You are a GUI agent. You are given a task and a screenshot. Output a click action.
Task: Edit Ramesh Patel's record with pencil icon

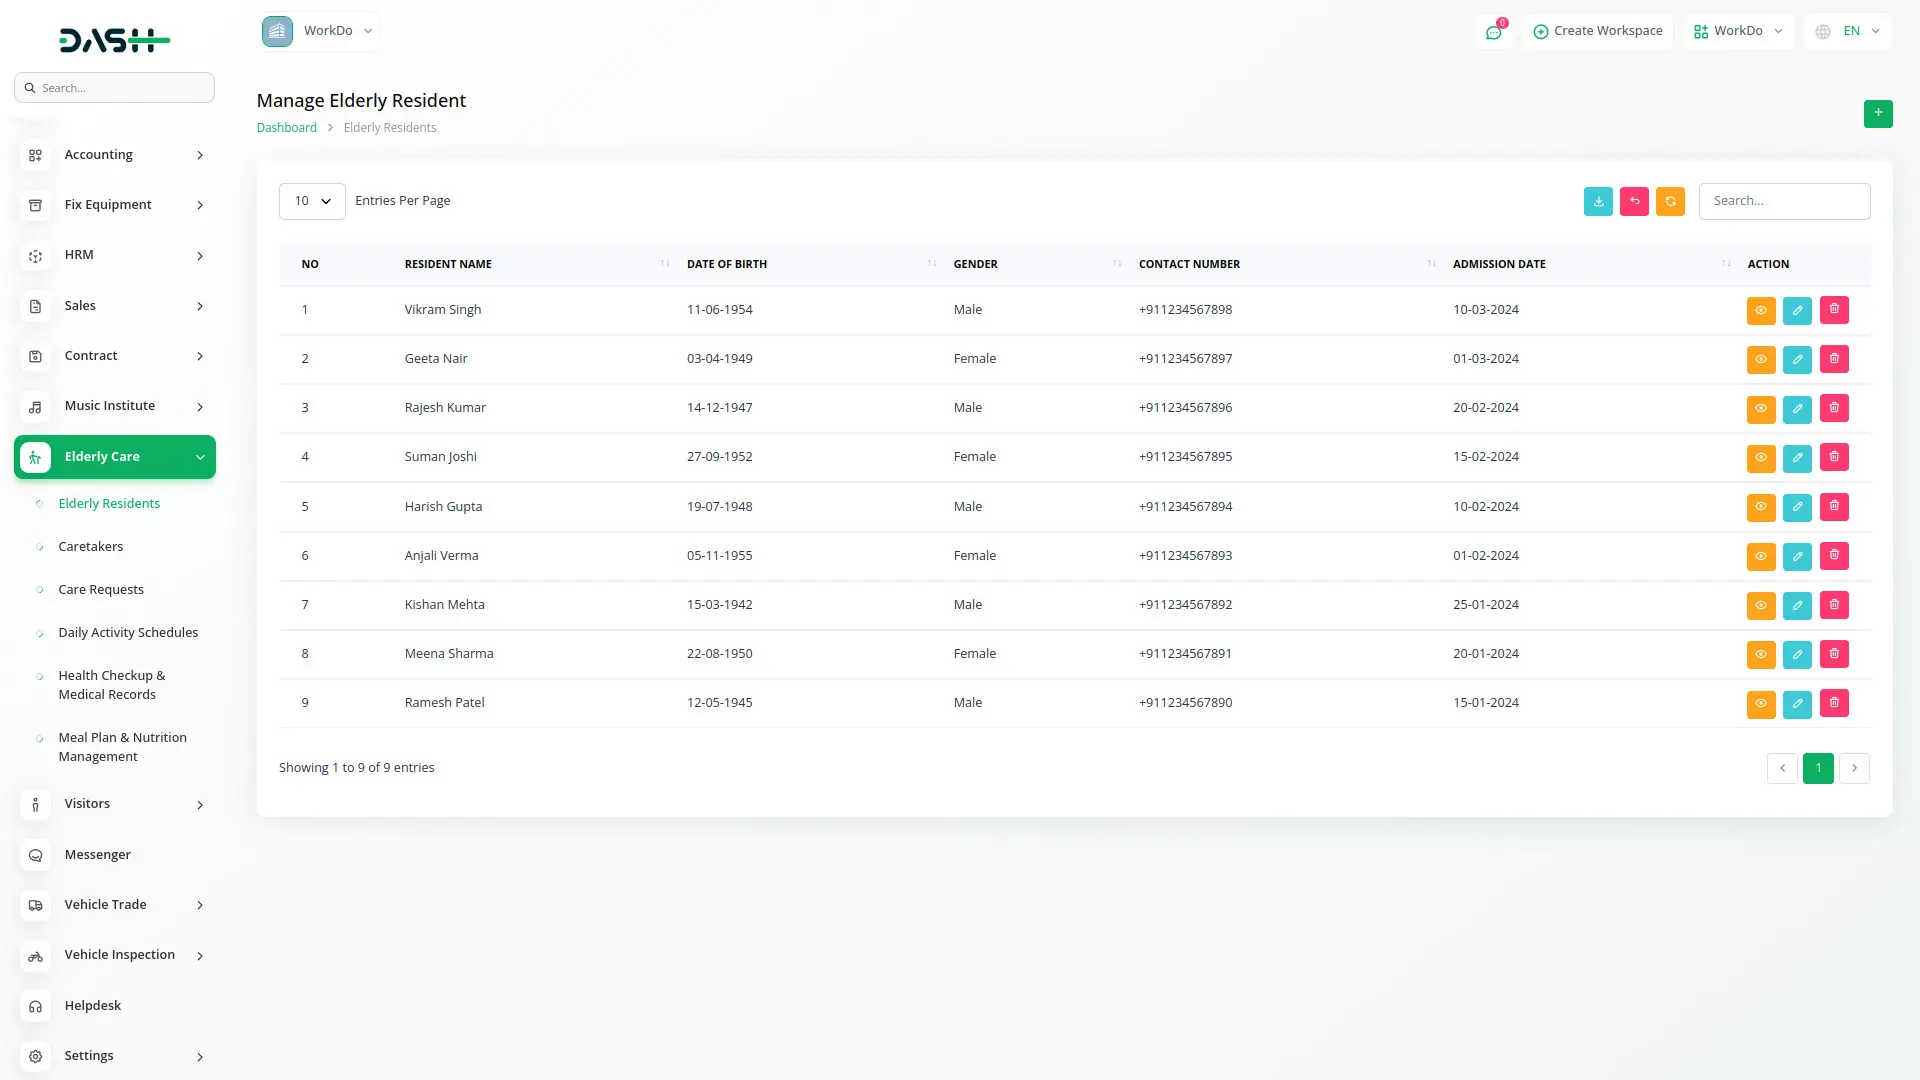click(1797, 703)
